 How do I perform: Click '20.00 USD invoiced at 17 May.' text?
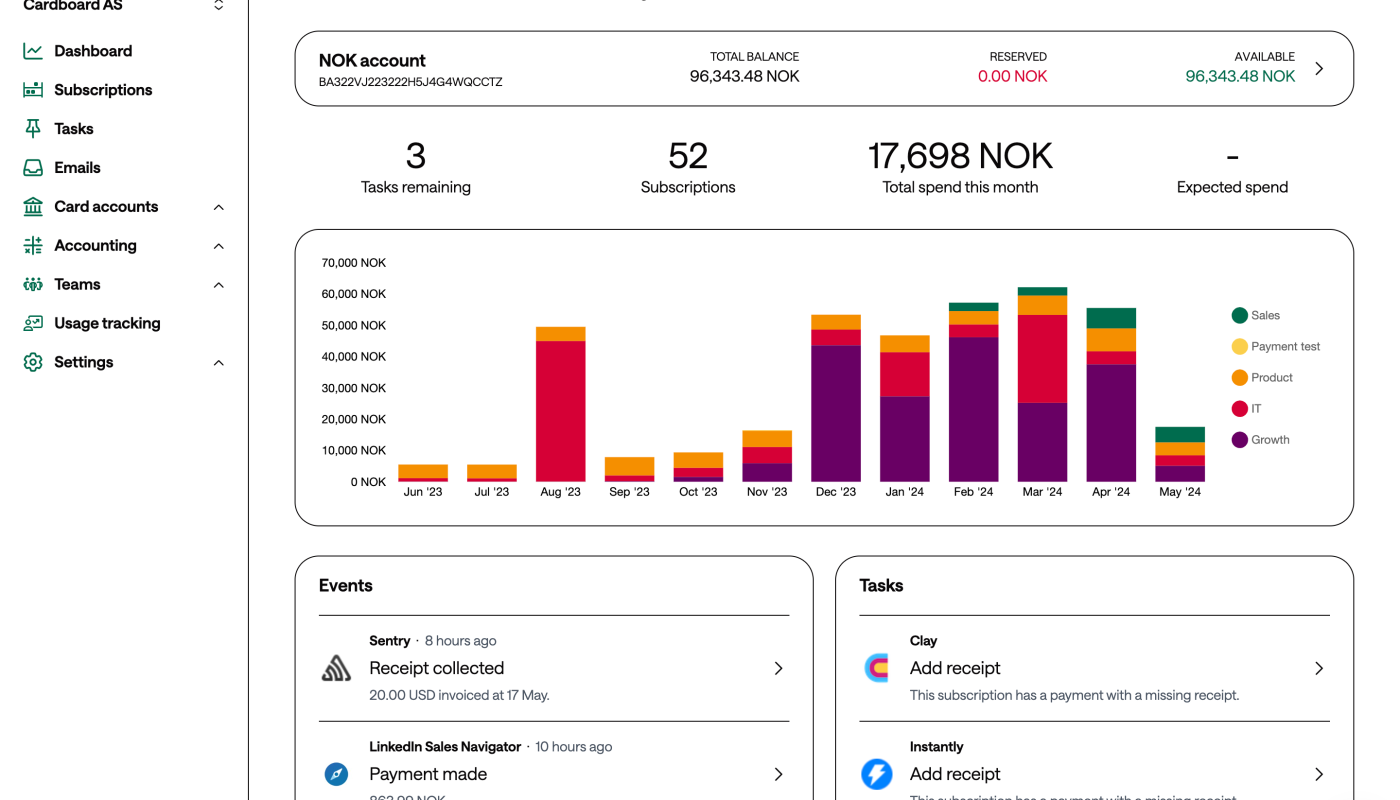[459, 695]
